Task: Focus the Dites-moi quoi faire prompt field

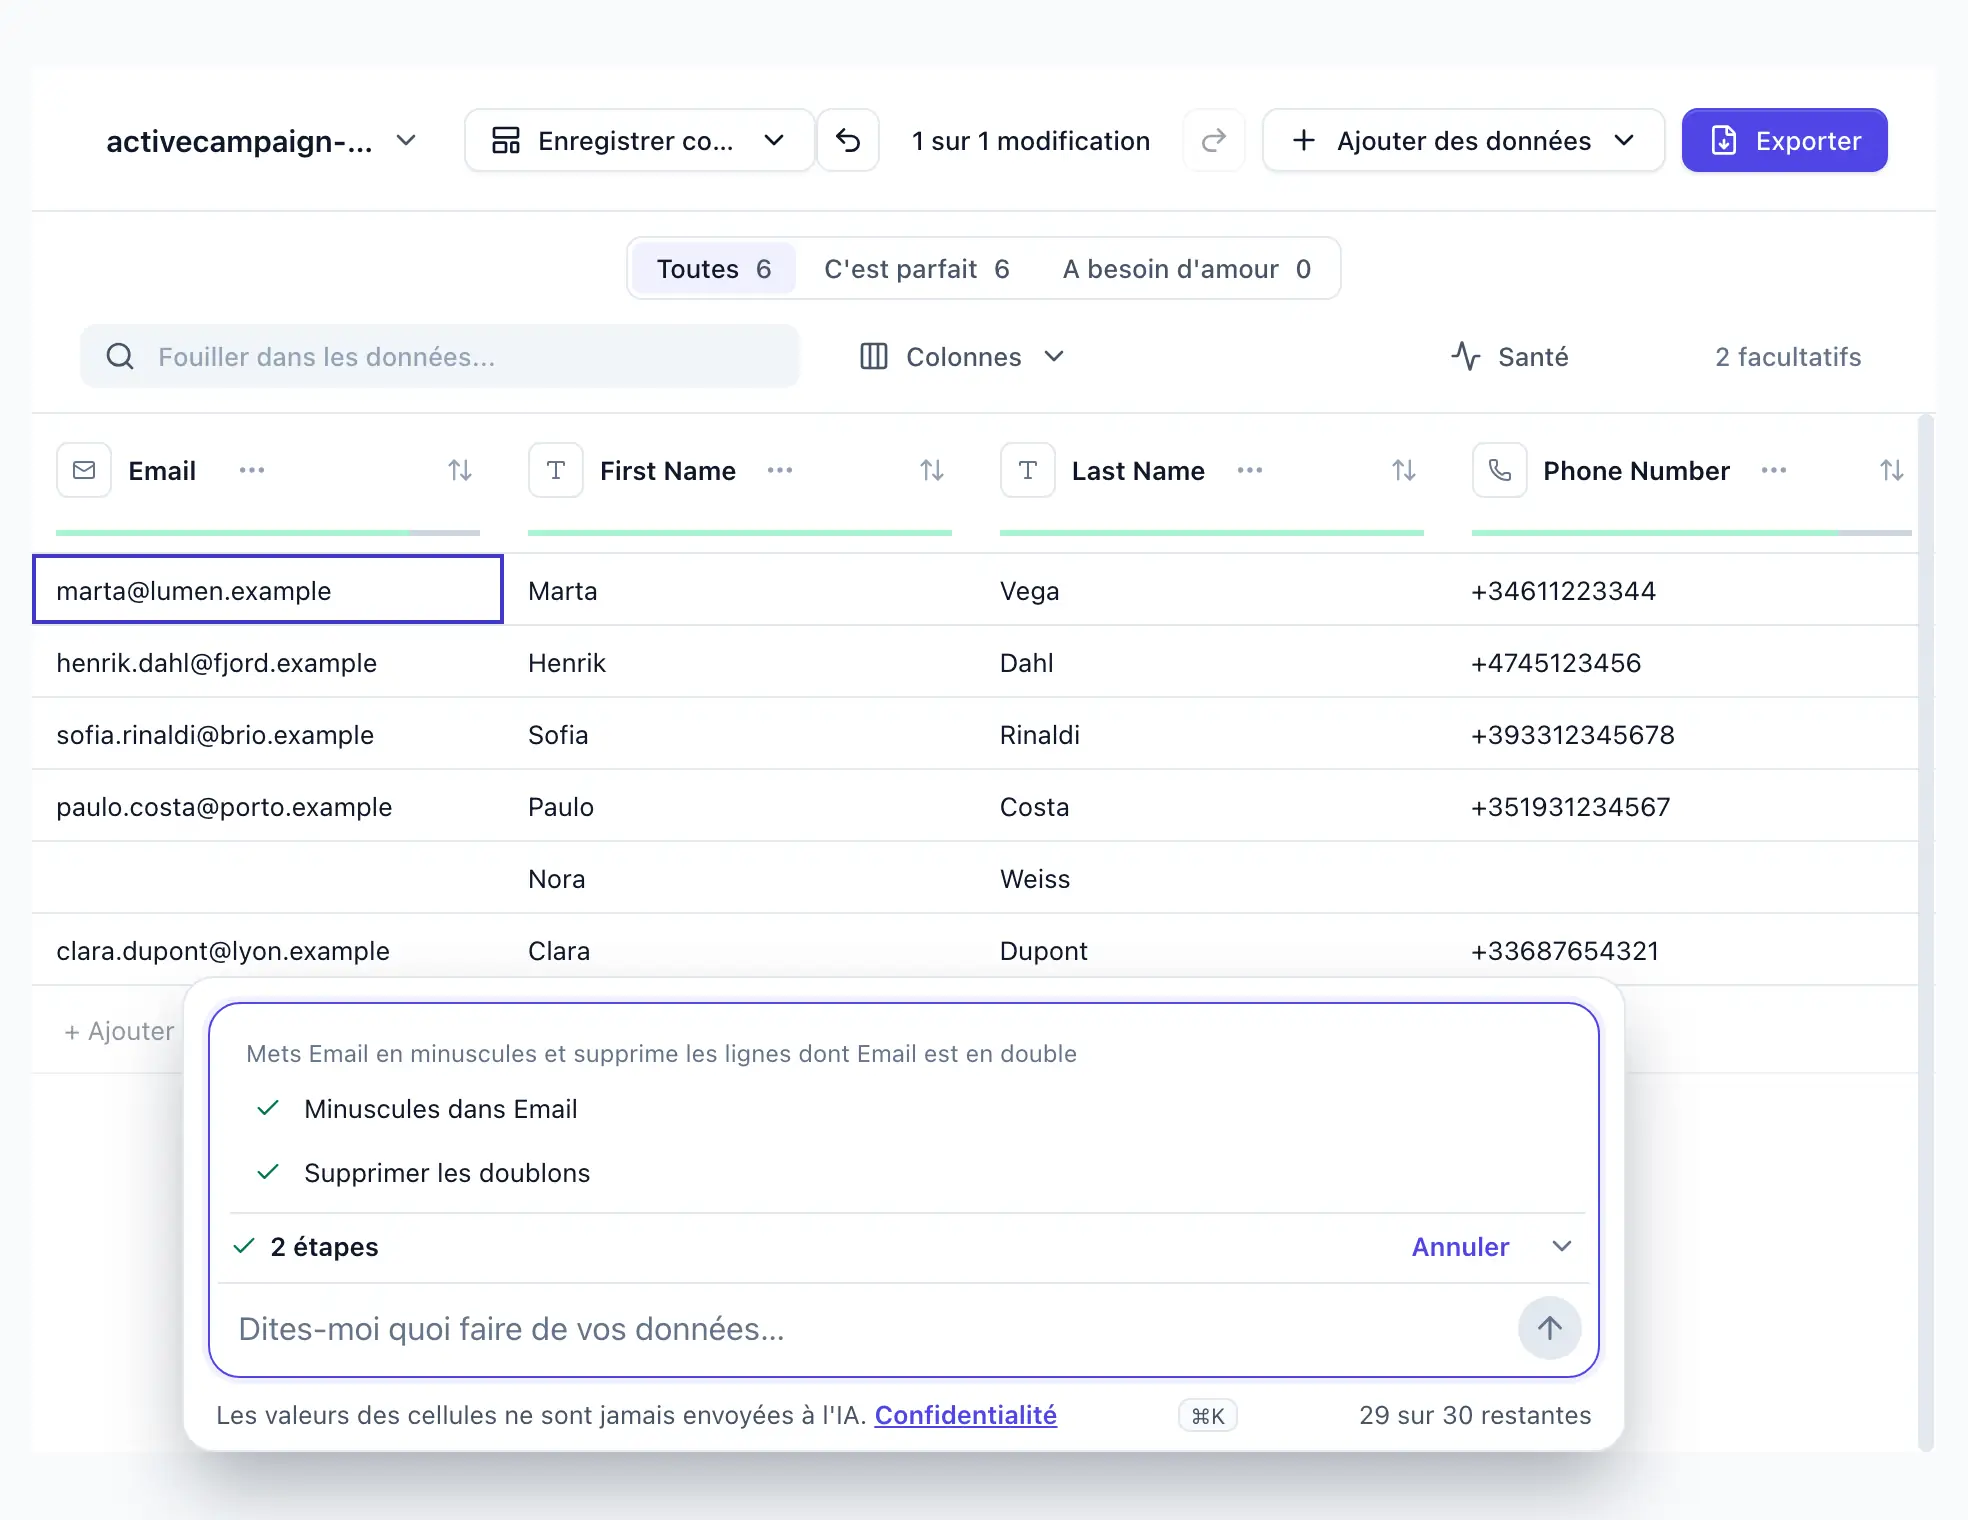Action: 870,1329
